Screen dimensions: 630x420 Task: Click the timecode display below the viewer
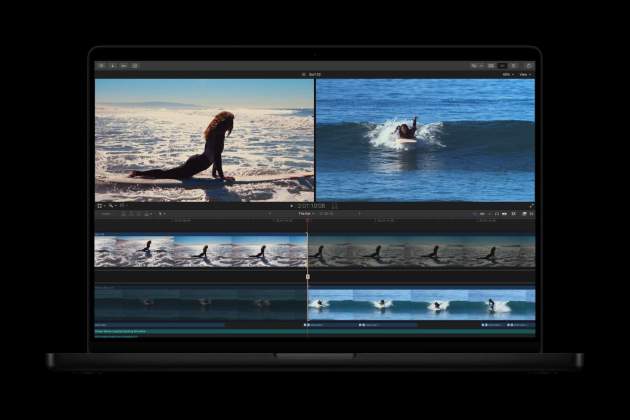311,206
